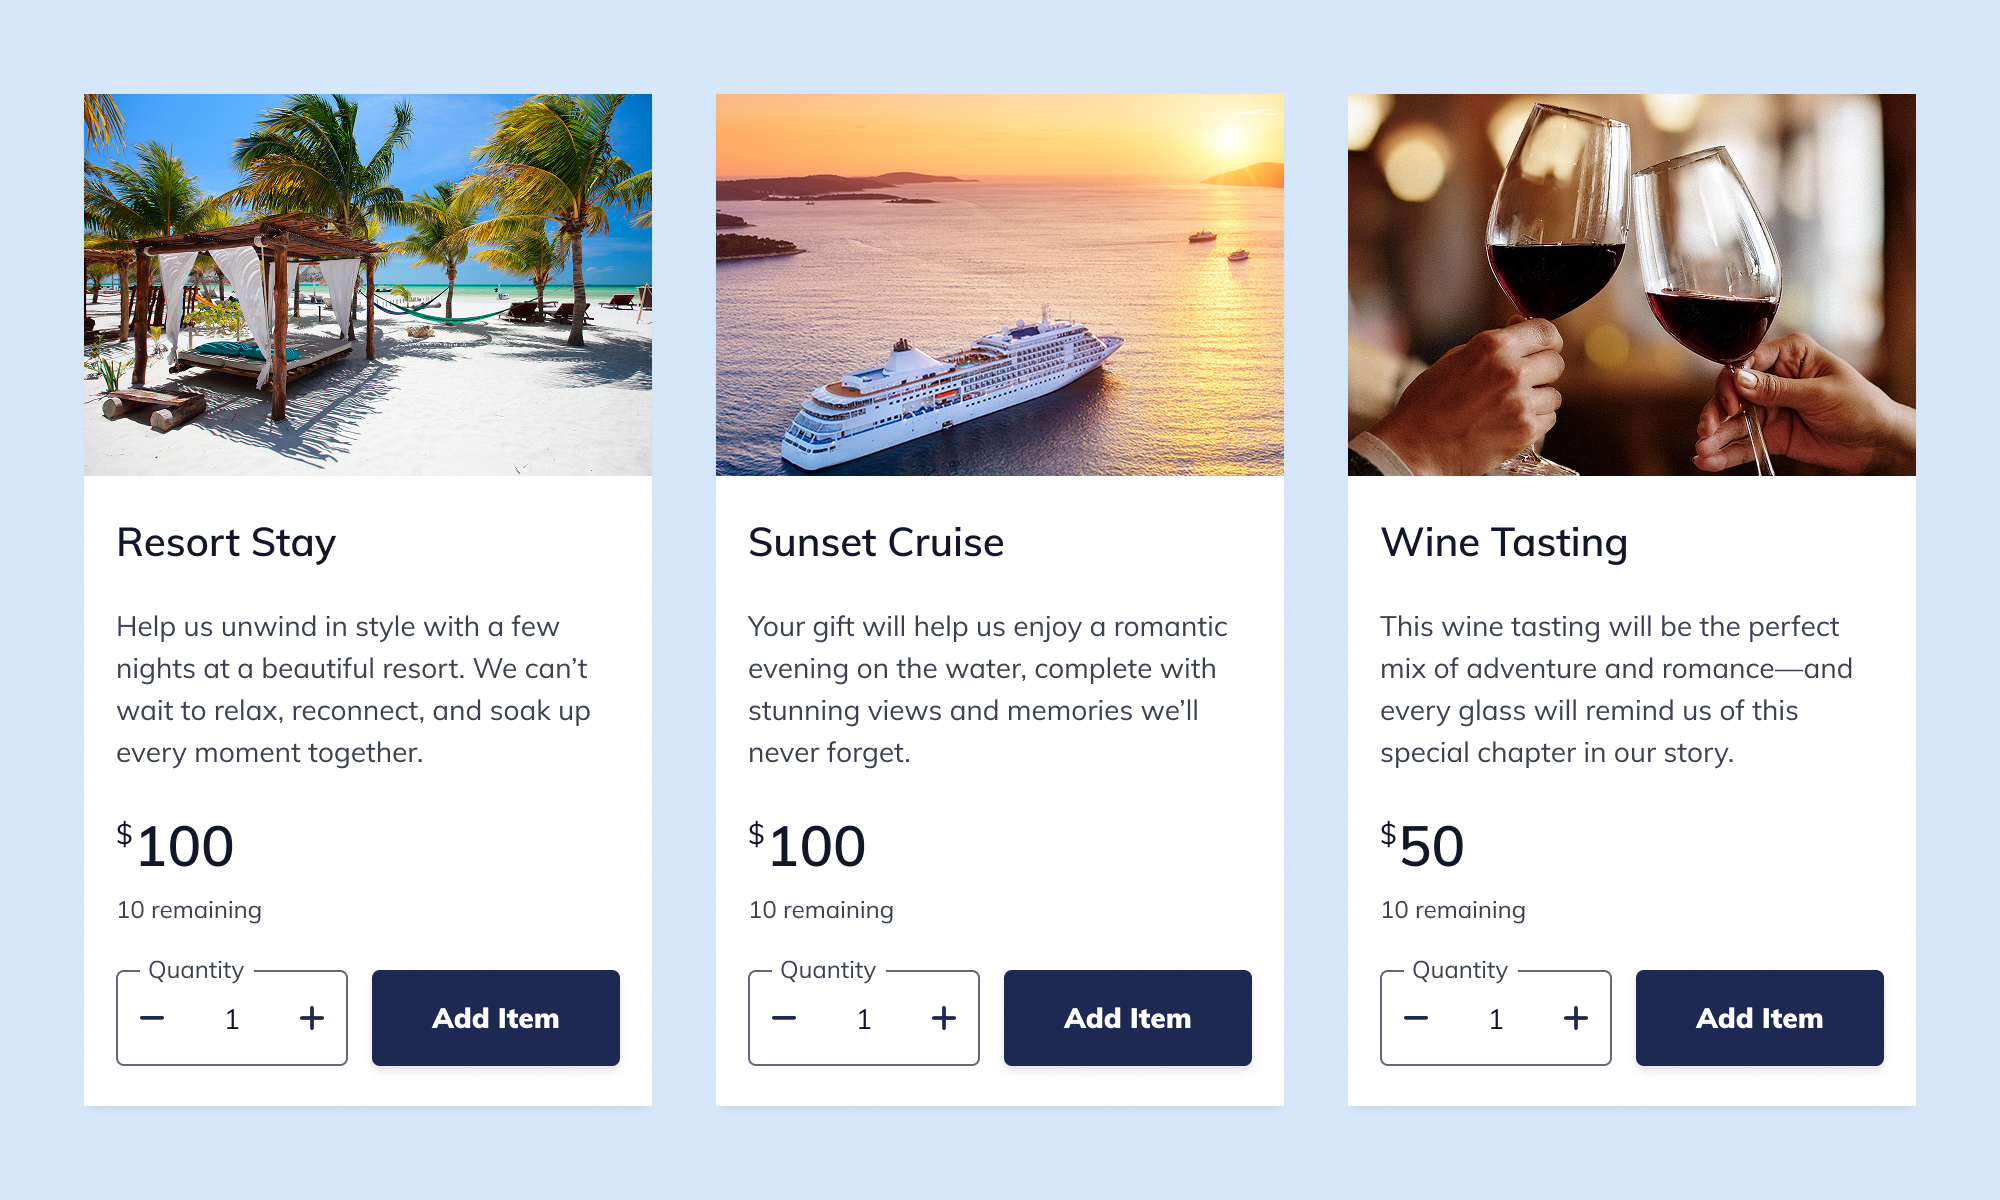Image resolution: width=2000 pixels, height=1200 pixels.
Task: Open the wine glasses photo
Action: pyautogui.click(x=1632, y=285)
